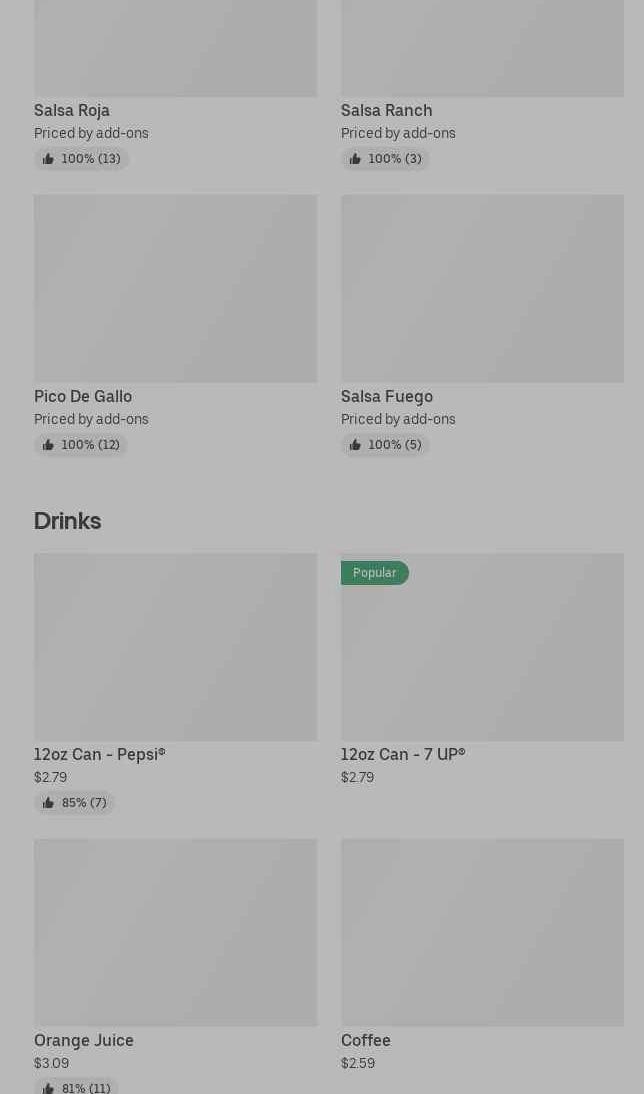644x1094 pixels.
Task: Click thumbs-up icon under Salsa Ranch
Action: click(x=355, y=159)
